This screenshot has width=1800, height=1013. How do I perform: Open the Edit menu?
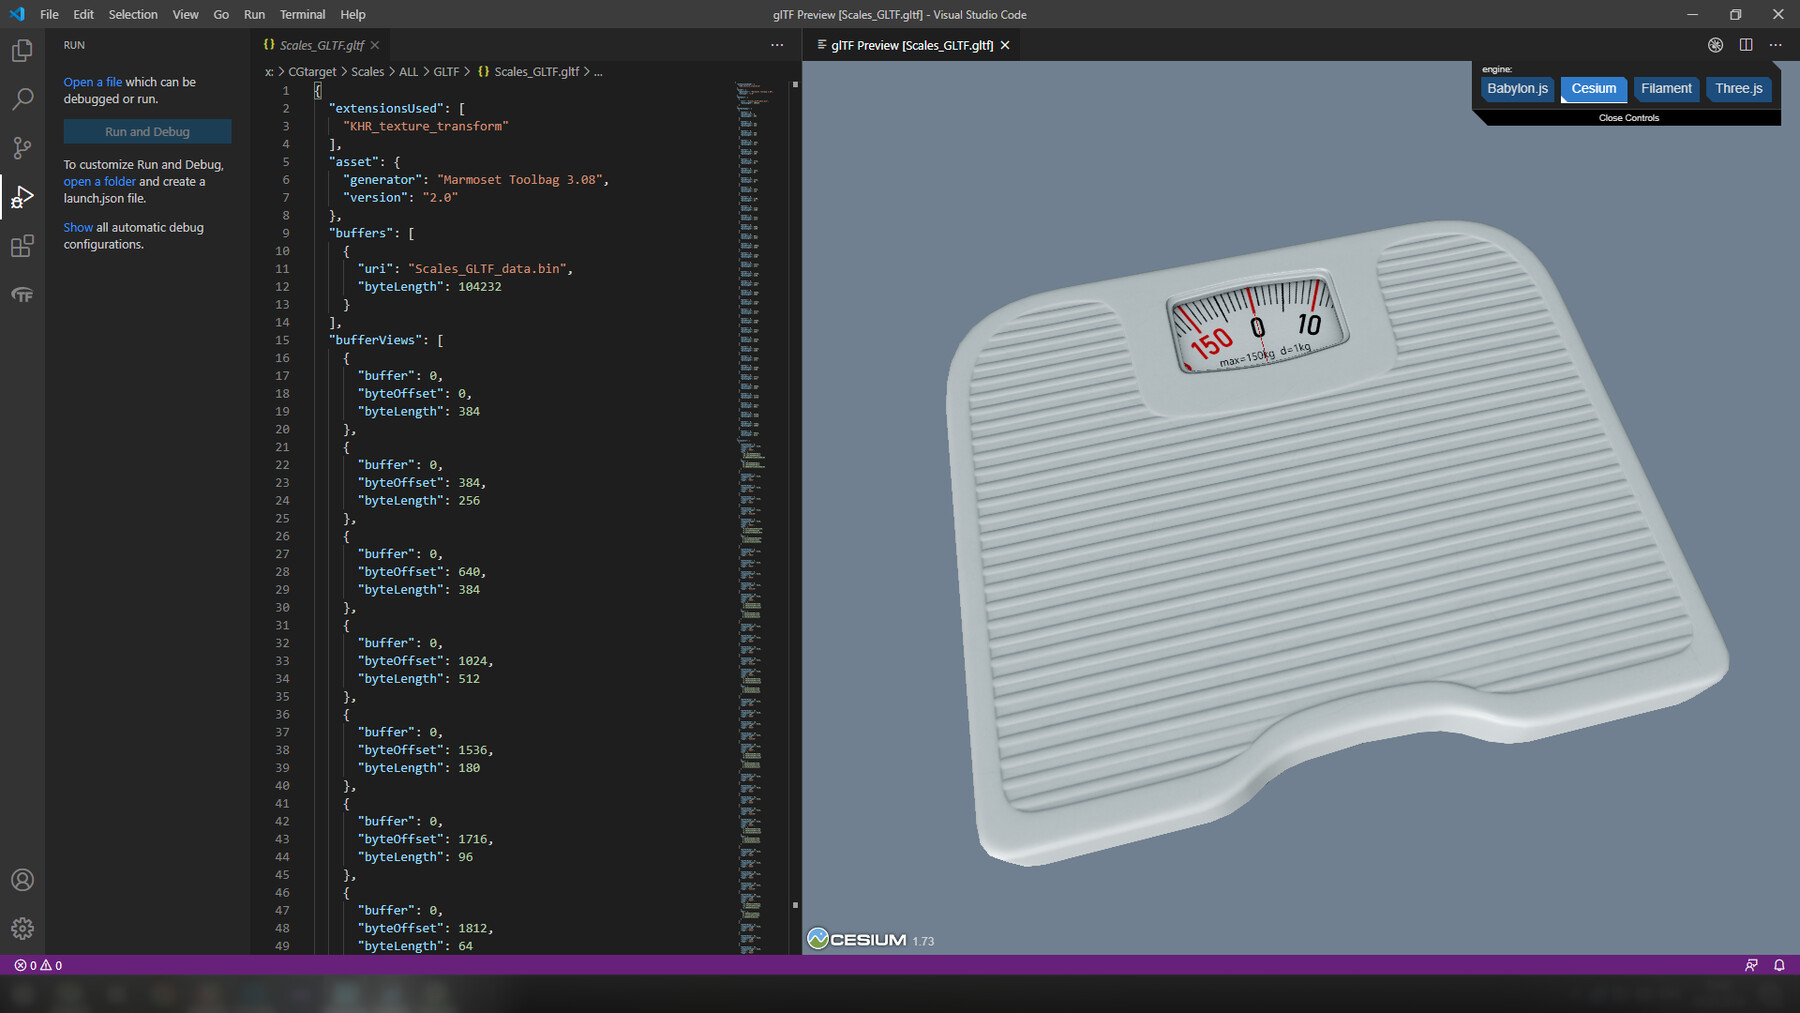pyautogui.click(x=84, y=14)
